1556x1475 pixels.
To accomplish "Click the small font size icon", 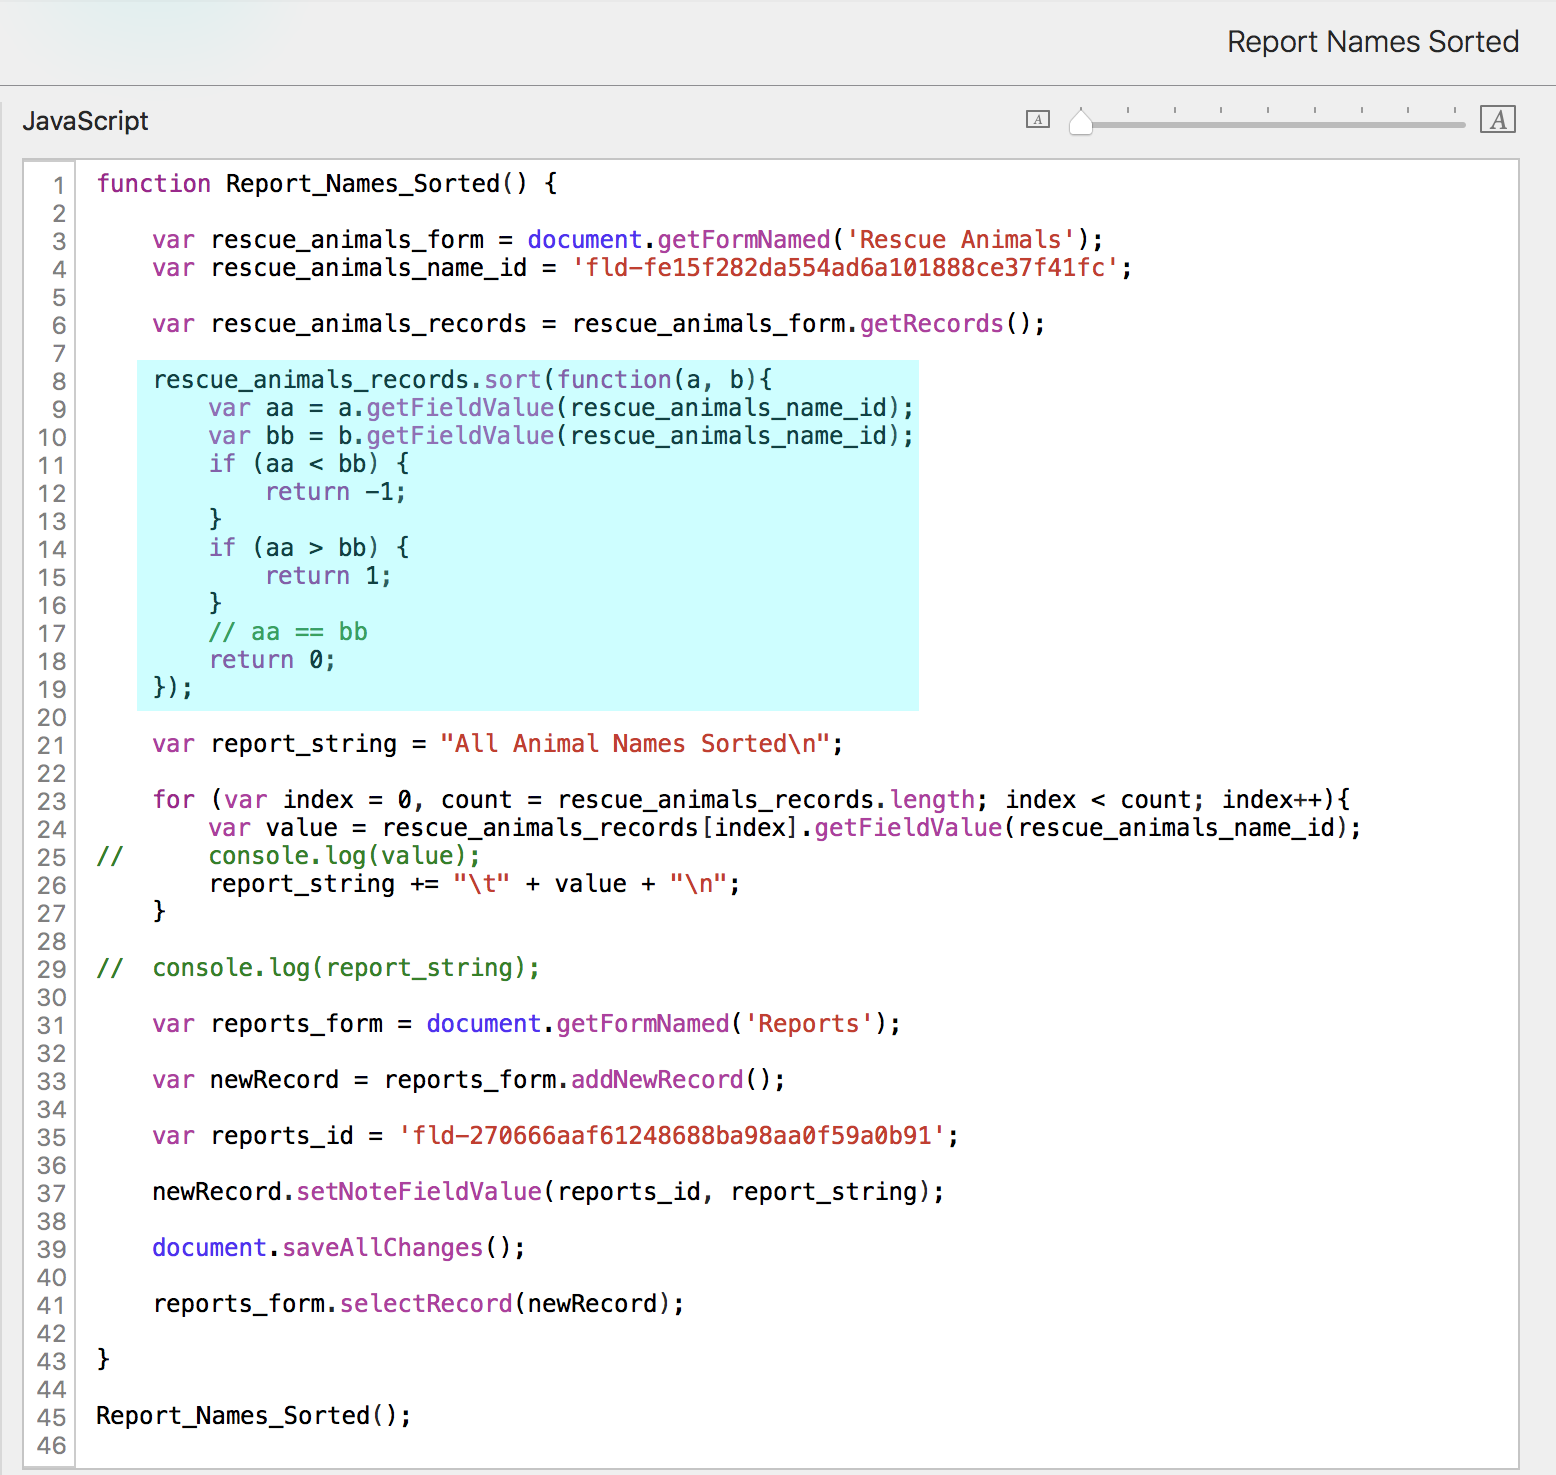I will tap(1037, 120).
